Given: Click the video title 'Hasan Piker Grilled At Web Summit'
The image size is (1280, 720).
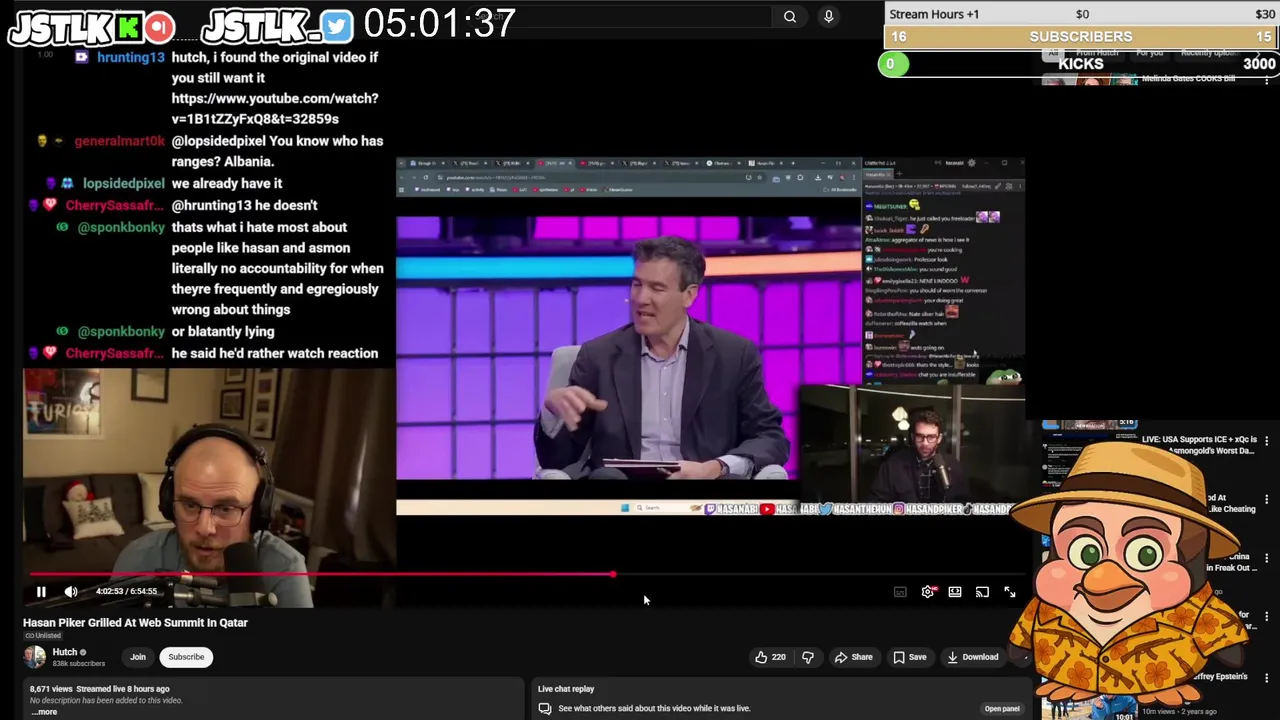Looking at the screenshot, I should (135, 622).
